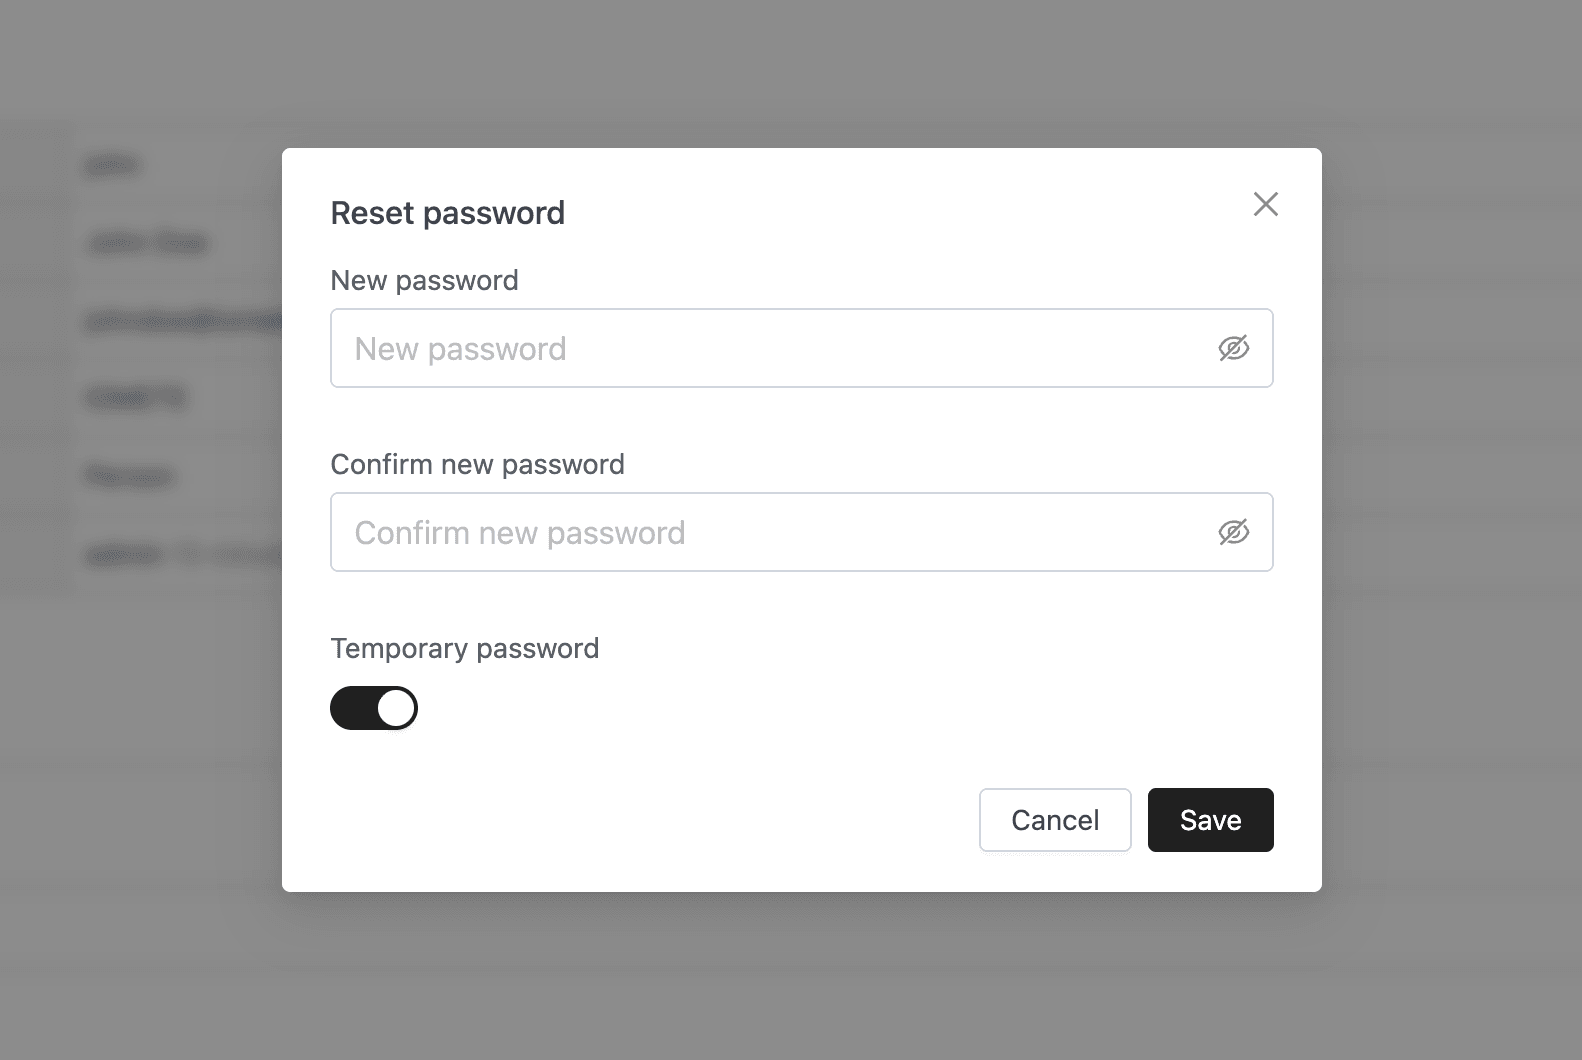Focus the Confirm new password input
The width and height of the screenshot is (1582, 1060).
tap(770, 532)
